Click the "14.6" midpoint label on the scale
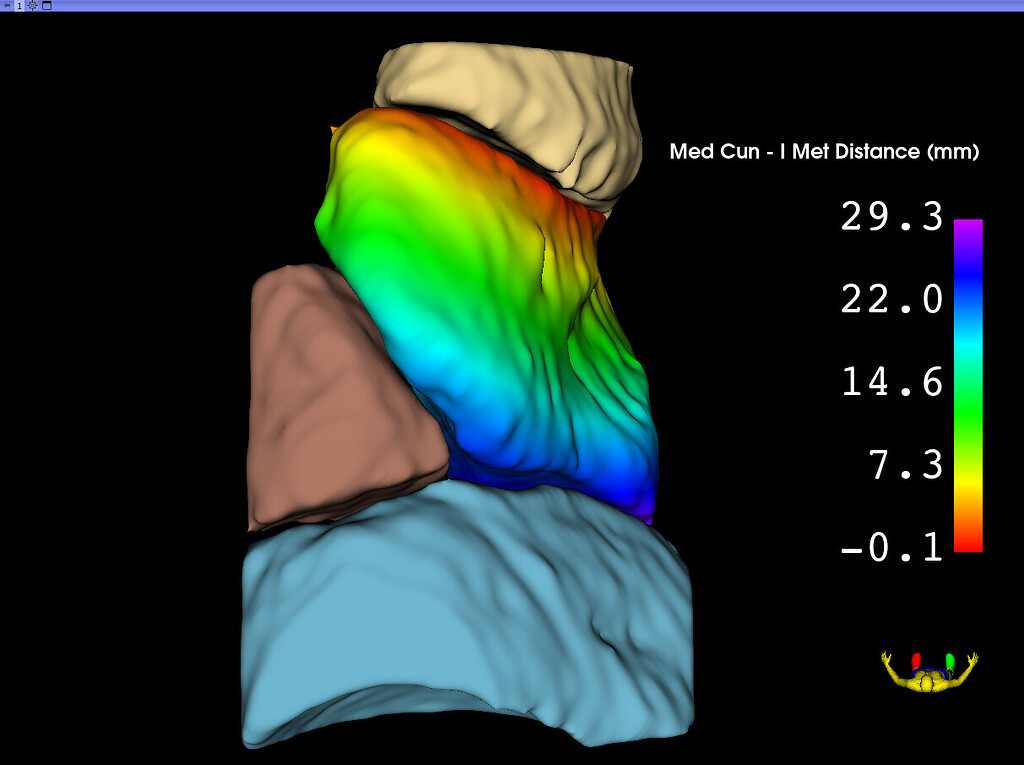 click(892, 382)
